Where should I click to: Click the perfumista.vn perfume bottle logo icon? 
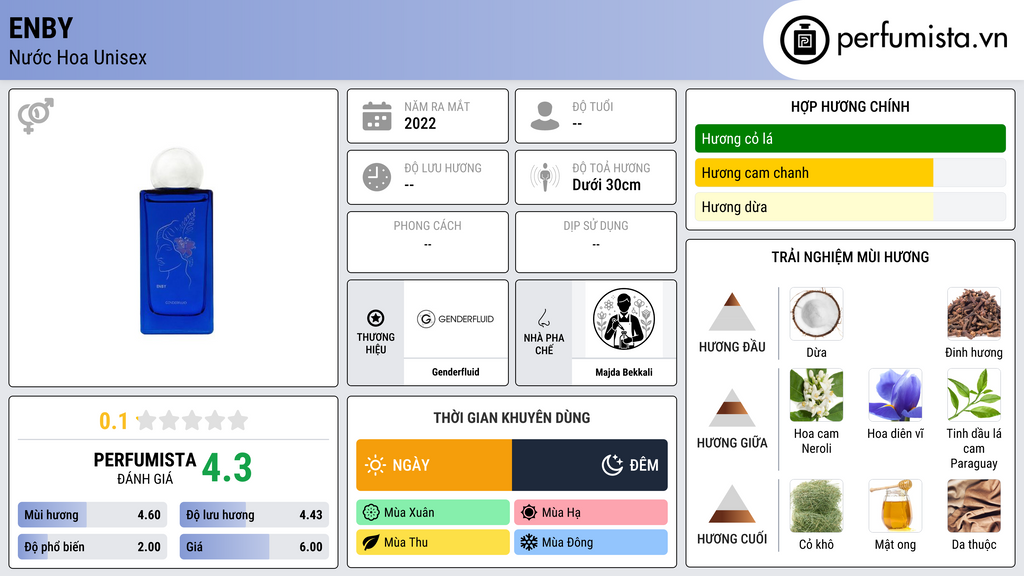pos(804,40)
